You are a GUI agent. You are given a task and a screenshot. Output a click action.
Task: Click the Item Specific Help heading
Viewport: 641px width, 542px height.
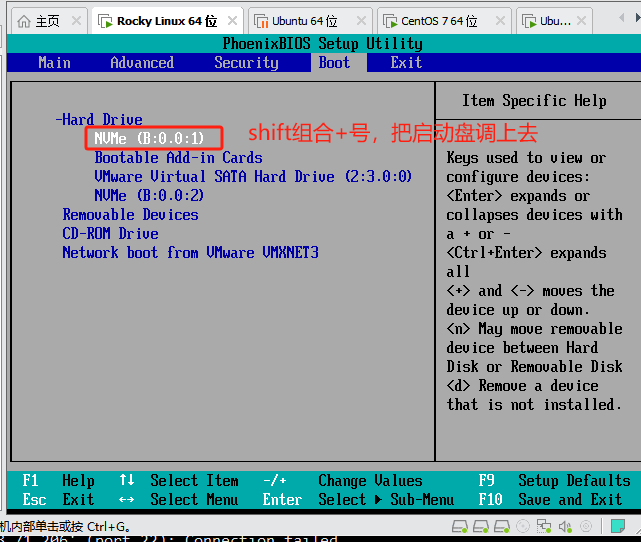[x=534, y=101]
